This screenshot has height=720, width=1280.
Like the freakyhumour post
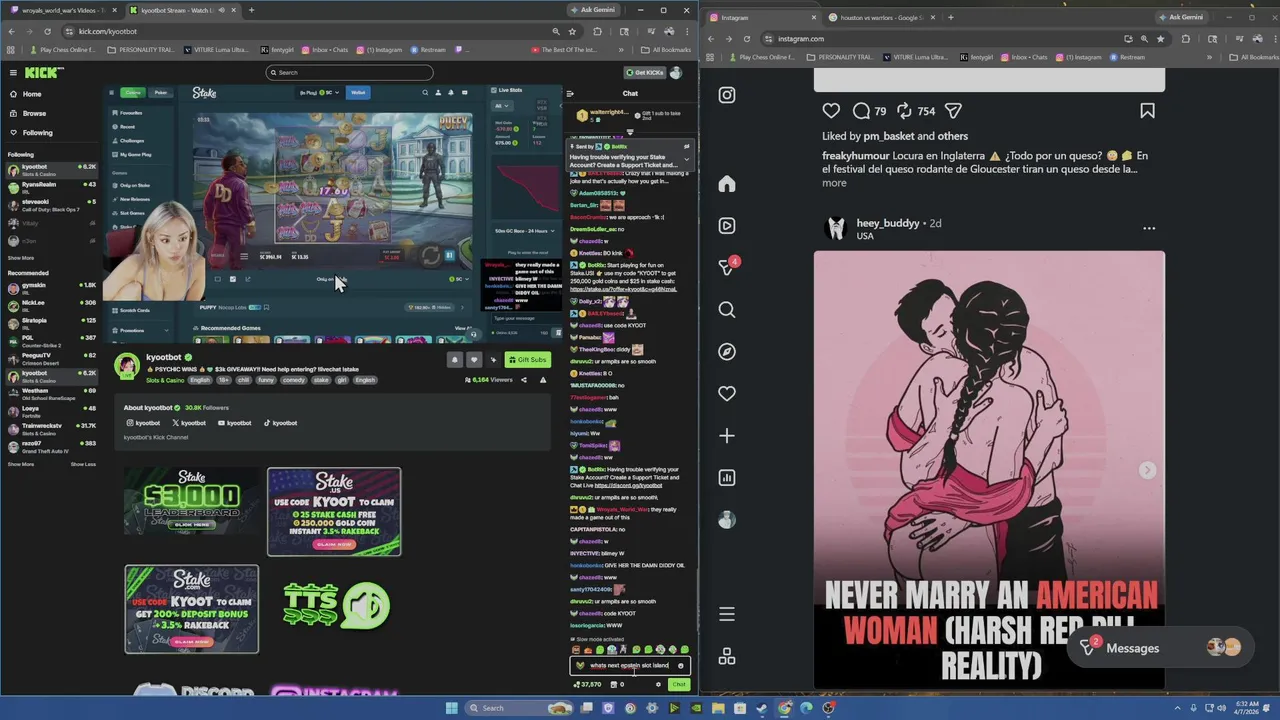(x=831, y=111)
